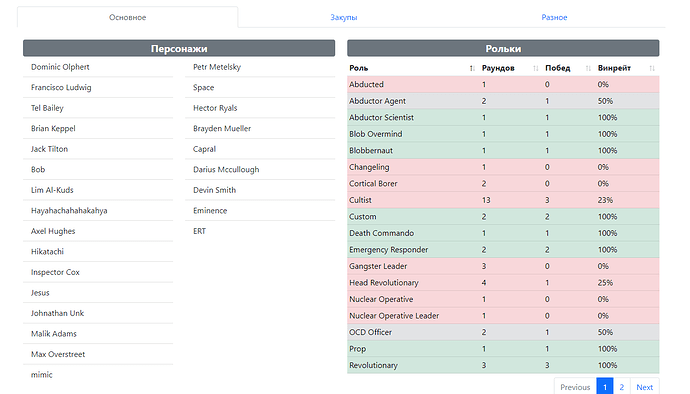Go to Next page of roles

644,387
